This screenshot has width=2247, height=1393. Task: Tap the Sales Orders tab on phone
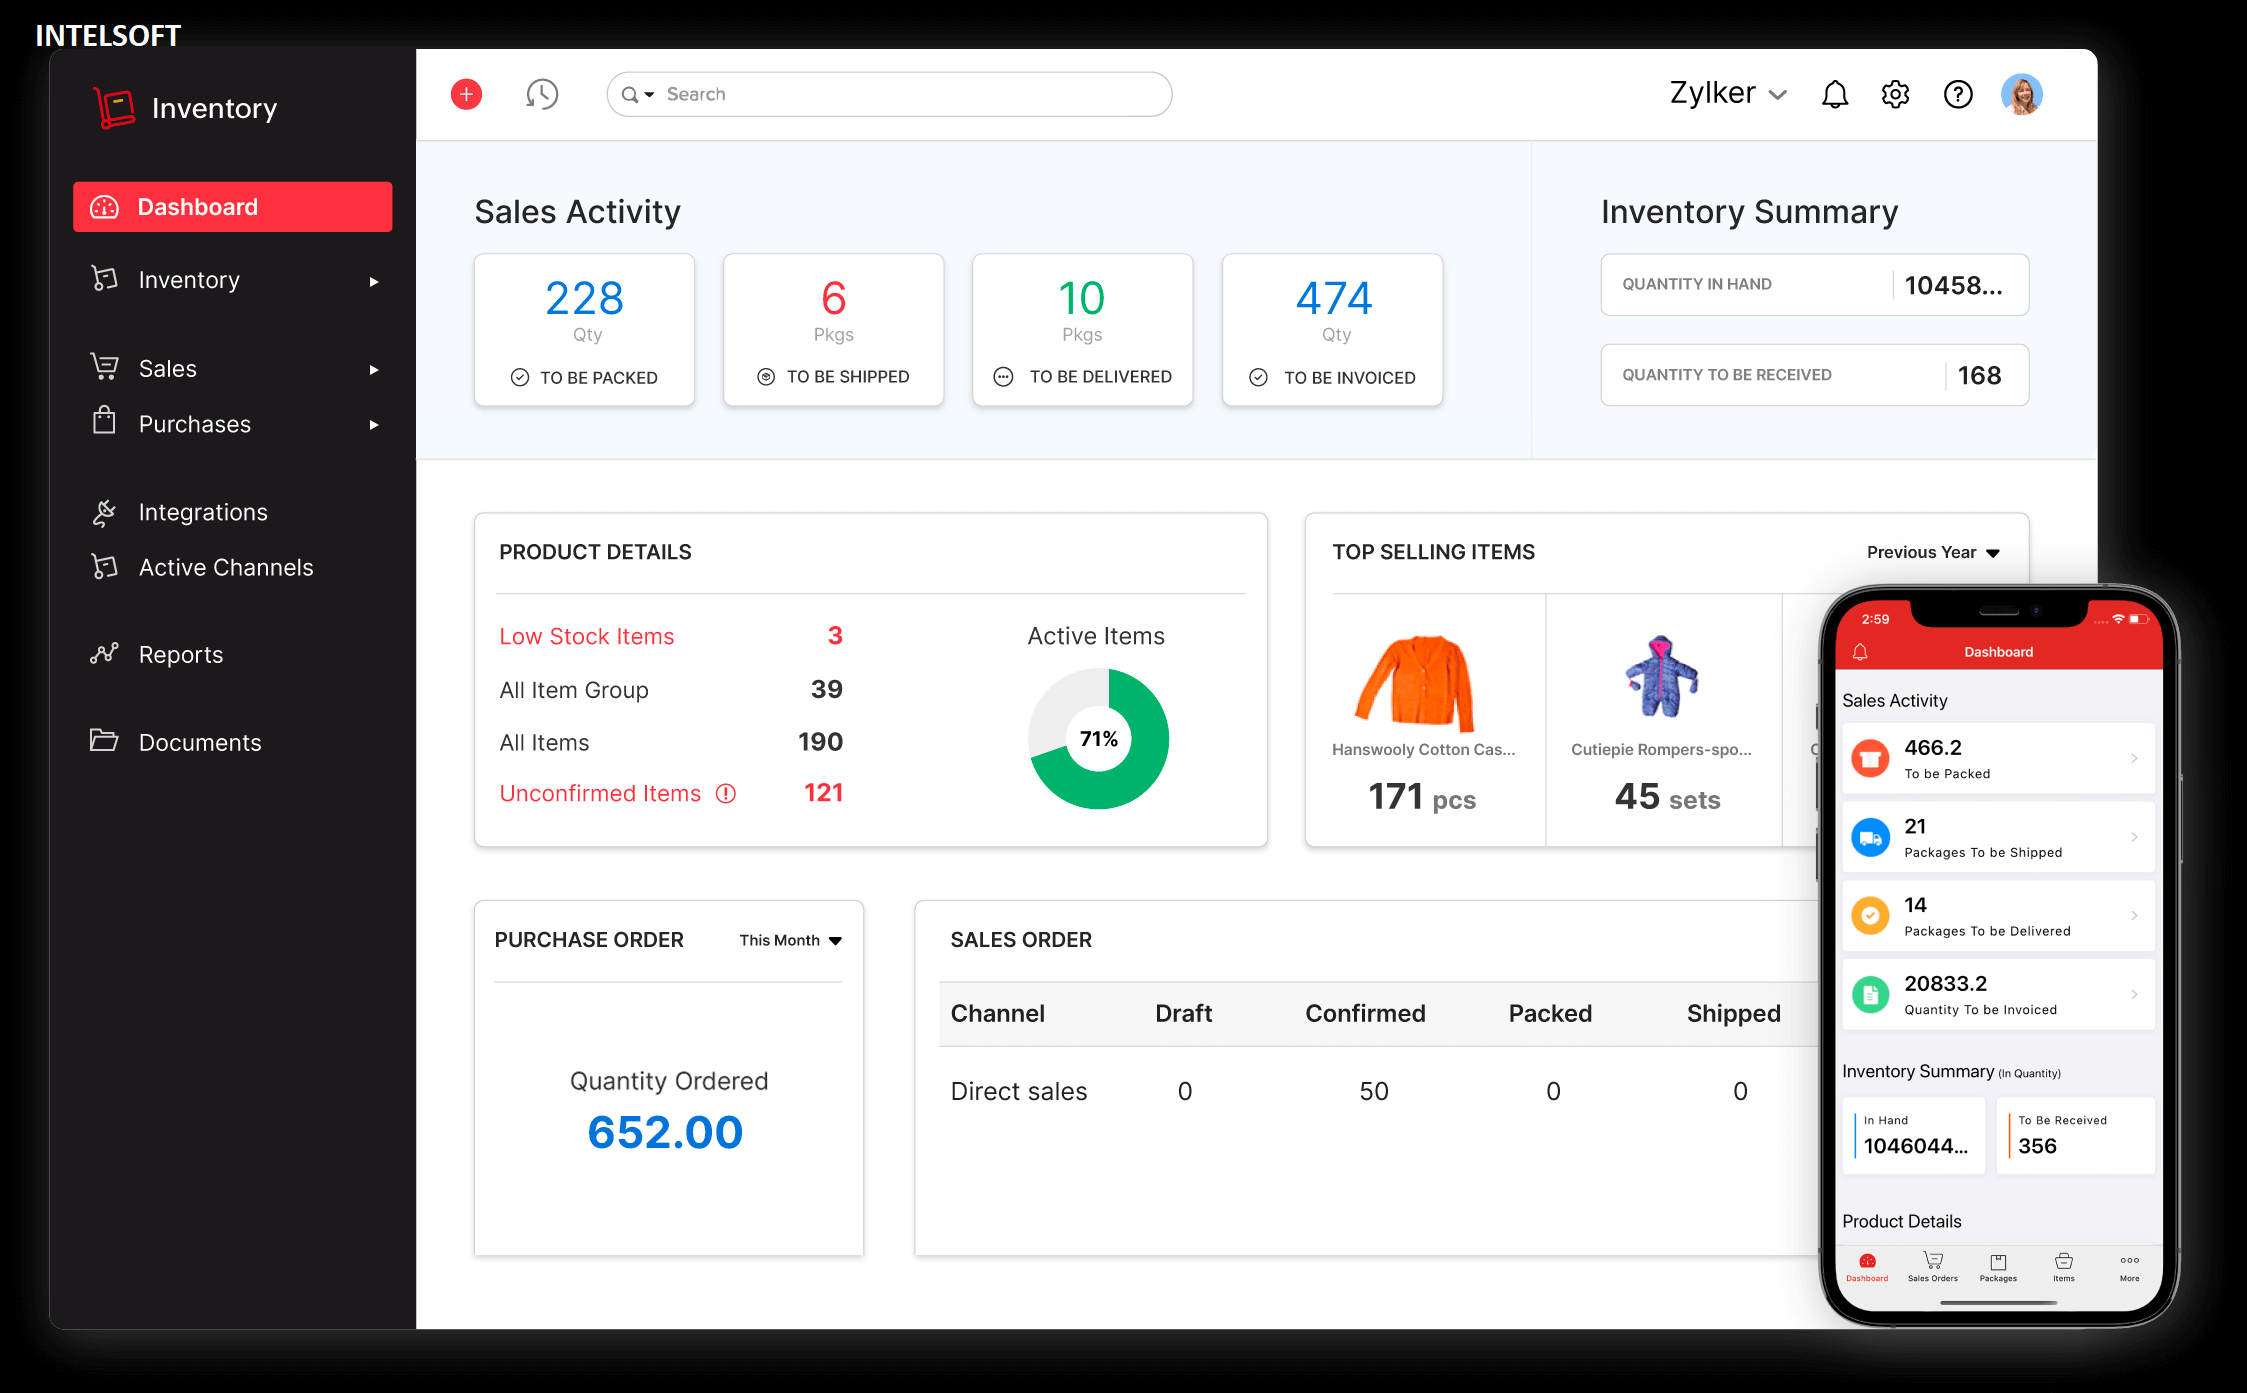1932,1267
